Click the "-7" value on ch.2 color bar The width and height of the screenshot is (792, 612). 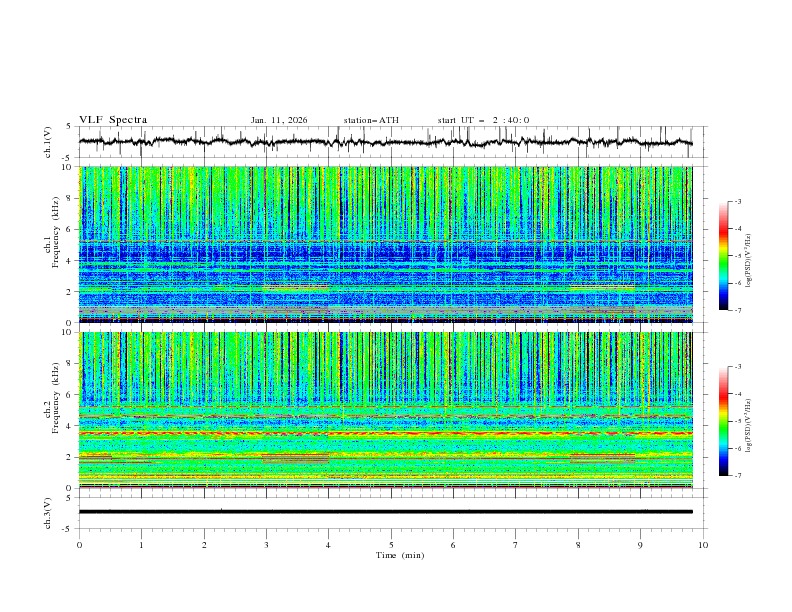737,476
